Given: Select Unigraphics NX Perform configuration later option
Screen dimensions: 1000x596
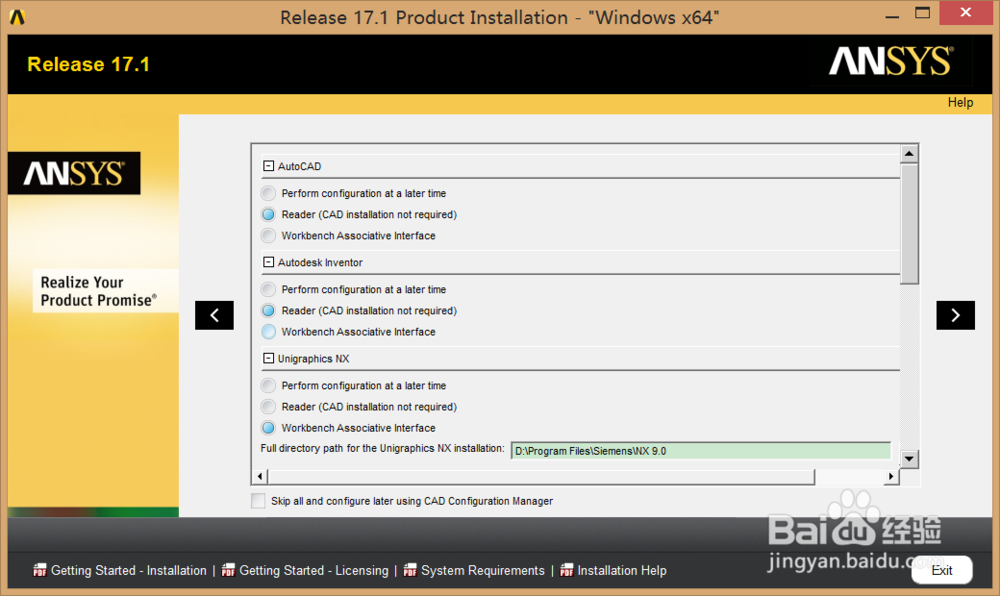Looking at the screenshot, I should (268, 386).
